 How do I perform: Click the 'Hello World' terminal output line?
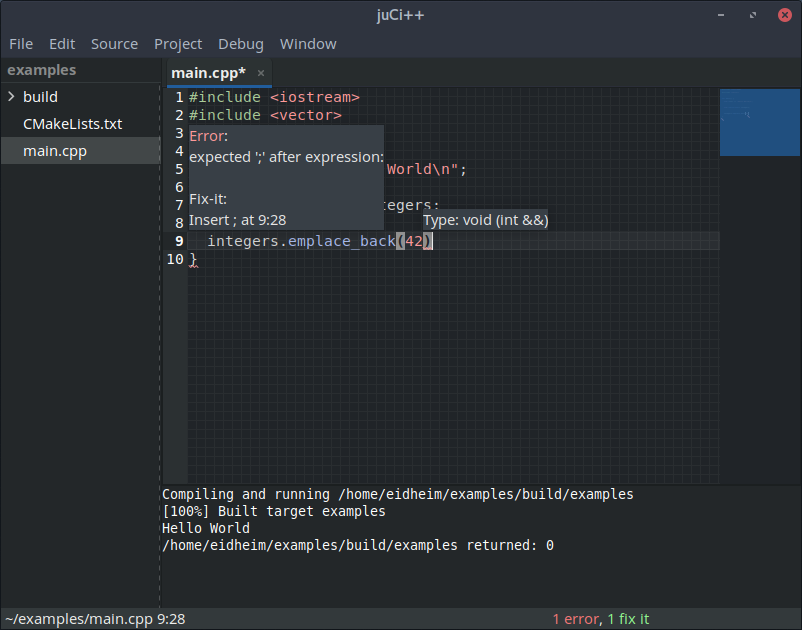[206, 528]
